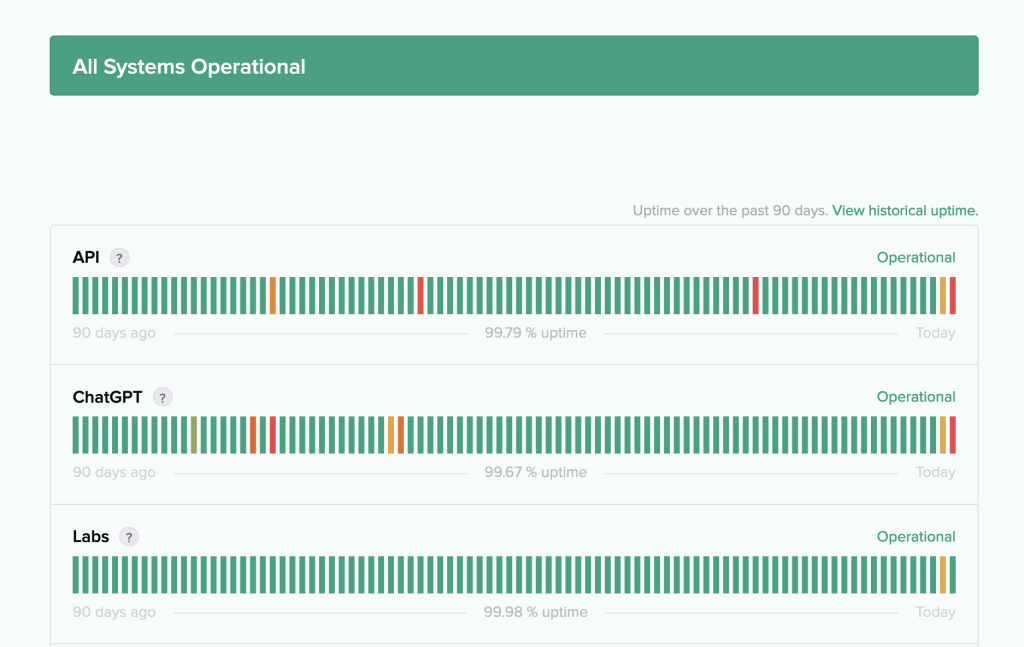Click the Operational status beside Labs

(x=916, y=537)
